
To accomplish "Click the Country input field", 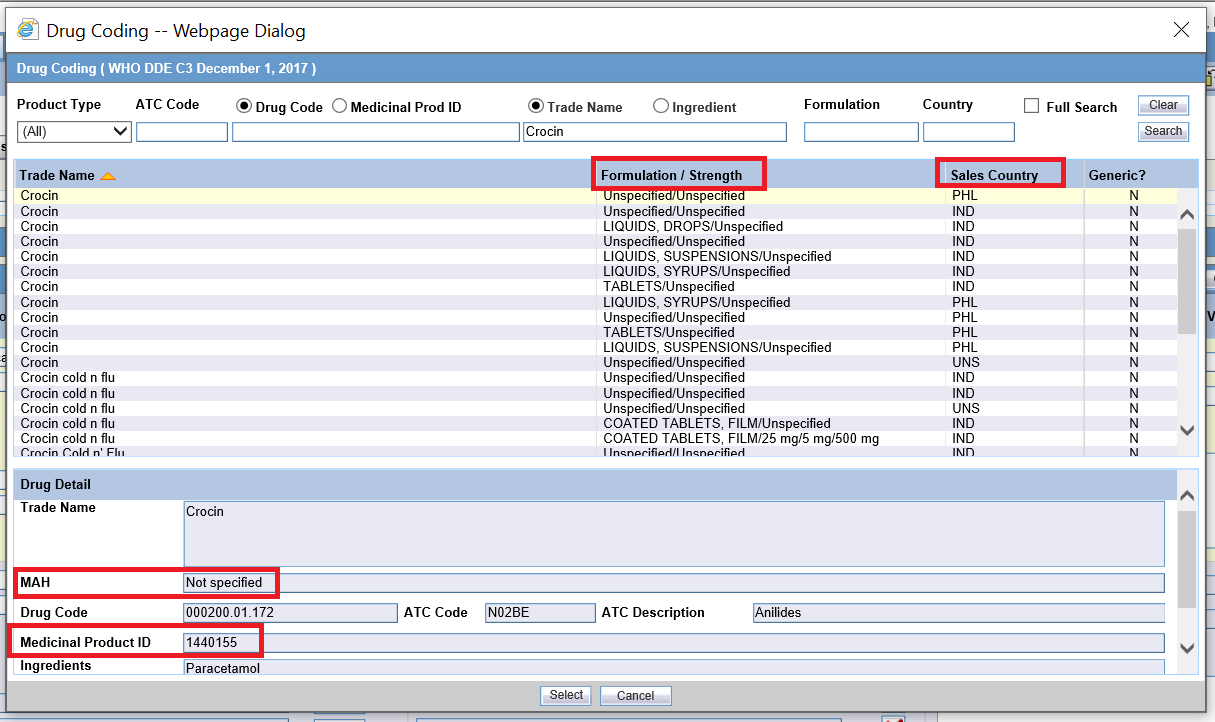I will 969,131.
